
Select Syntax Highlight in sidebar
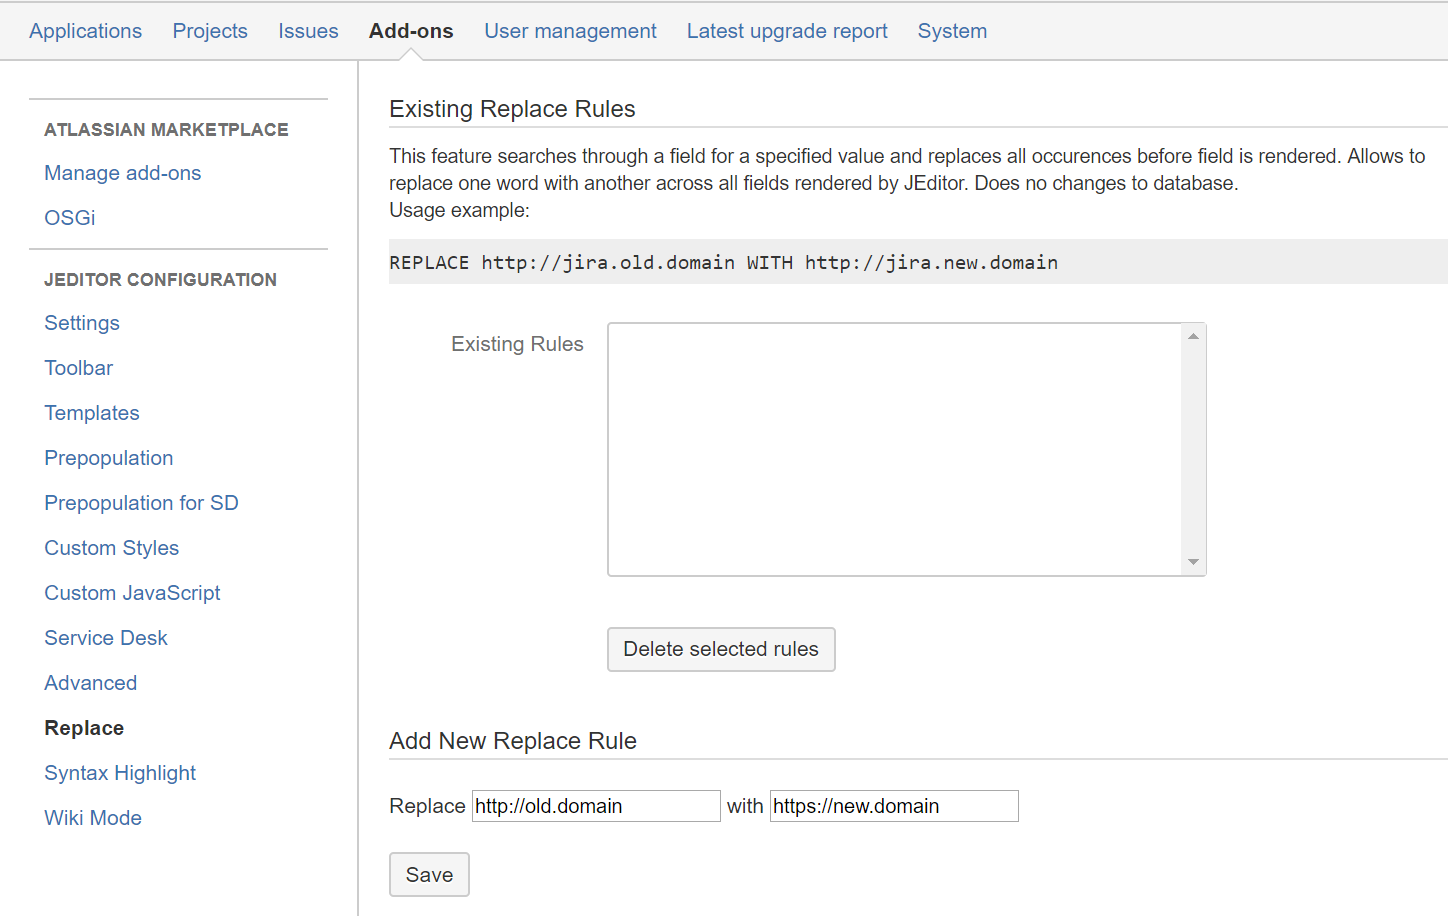pyautogui.click(x=120, y=773)
